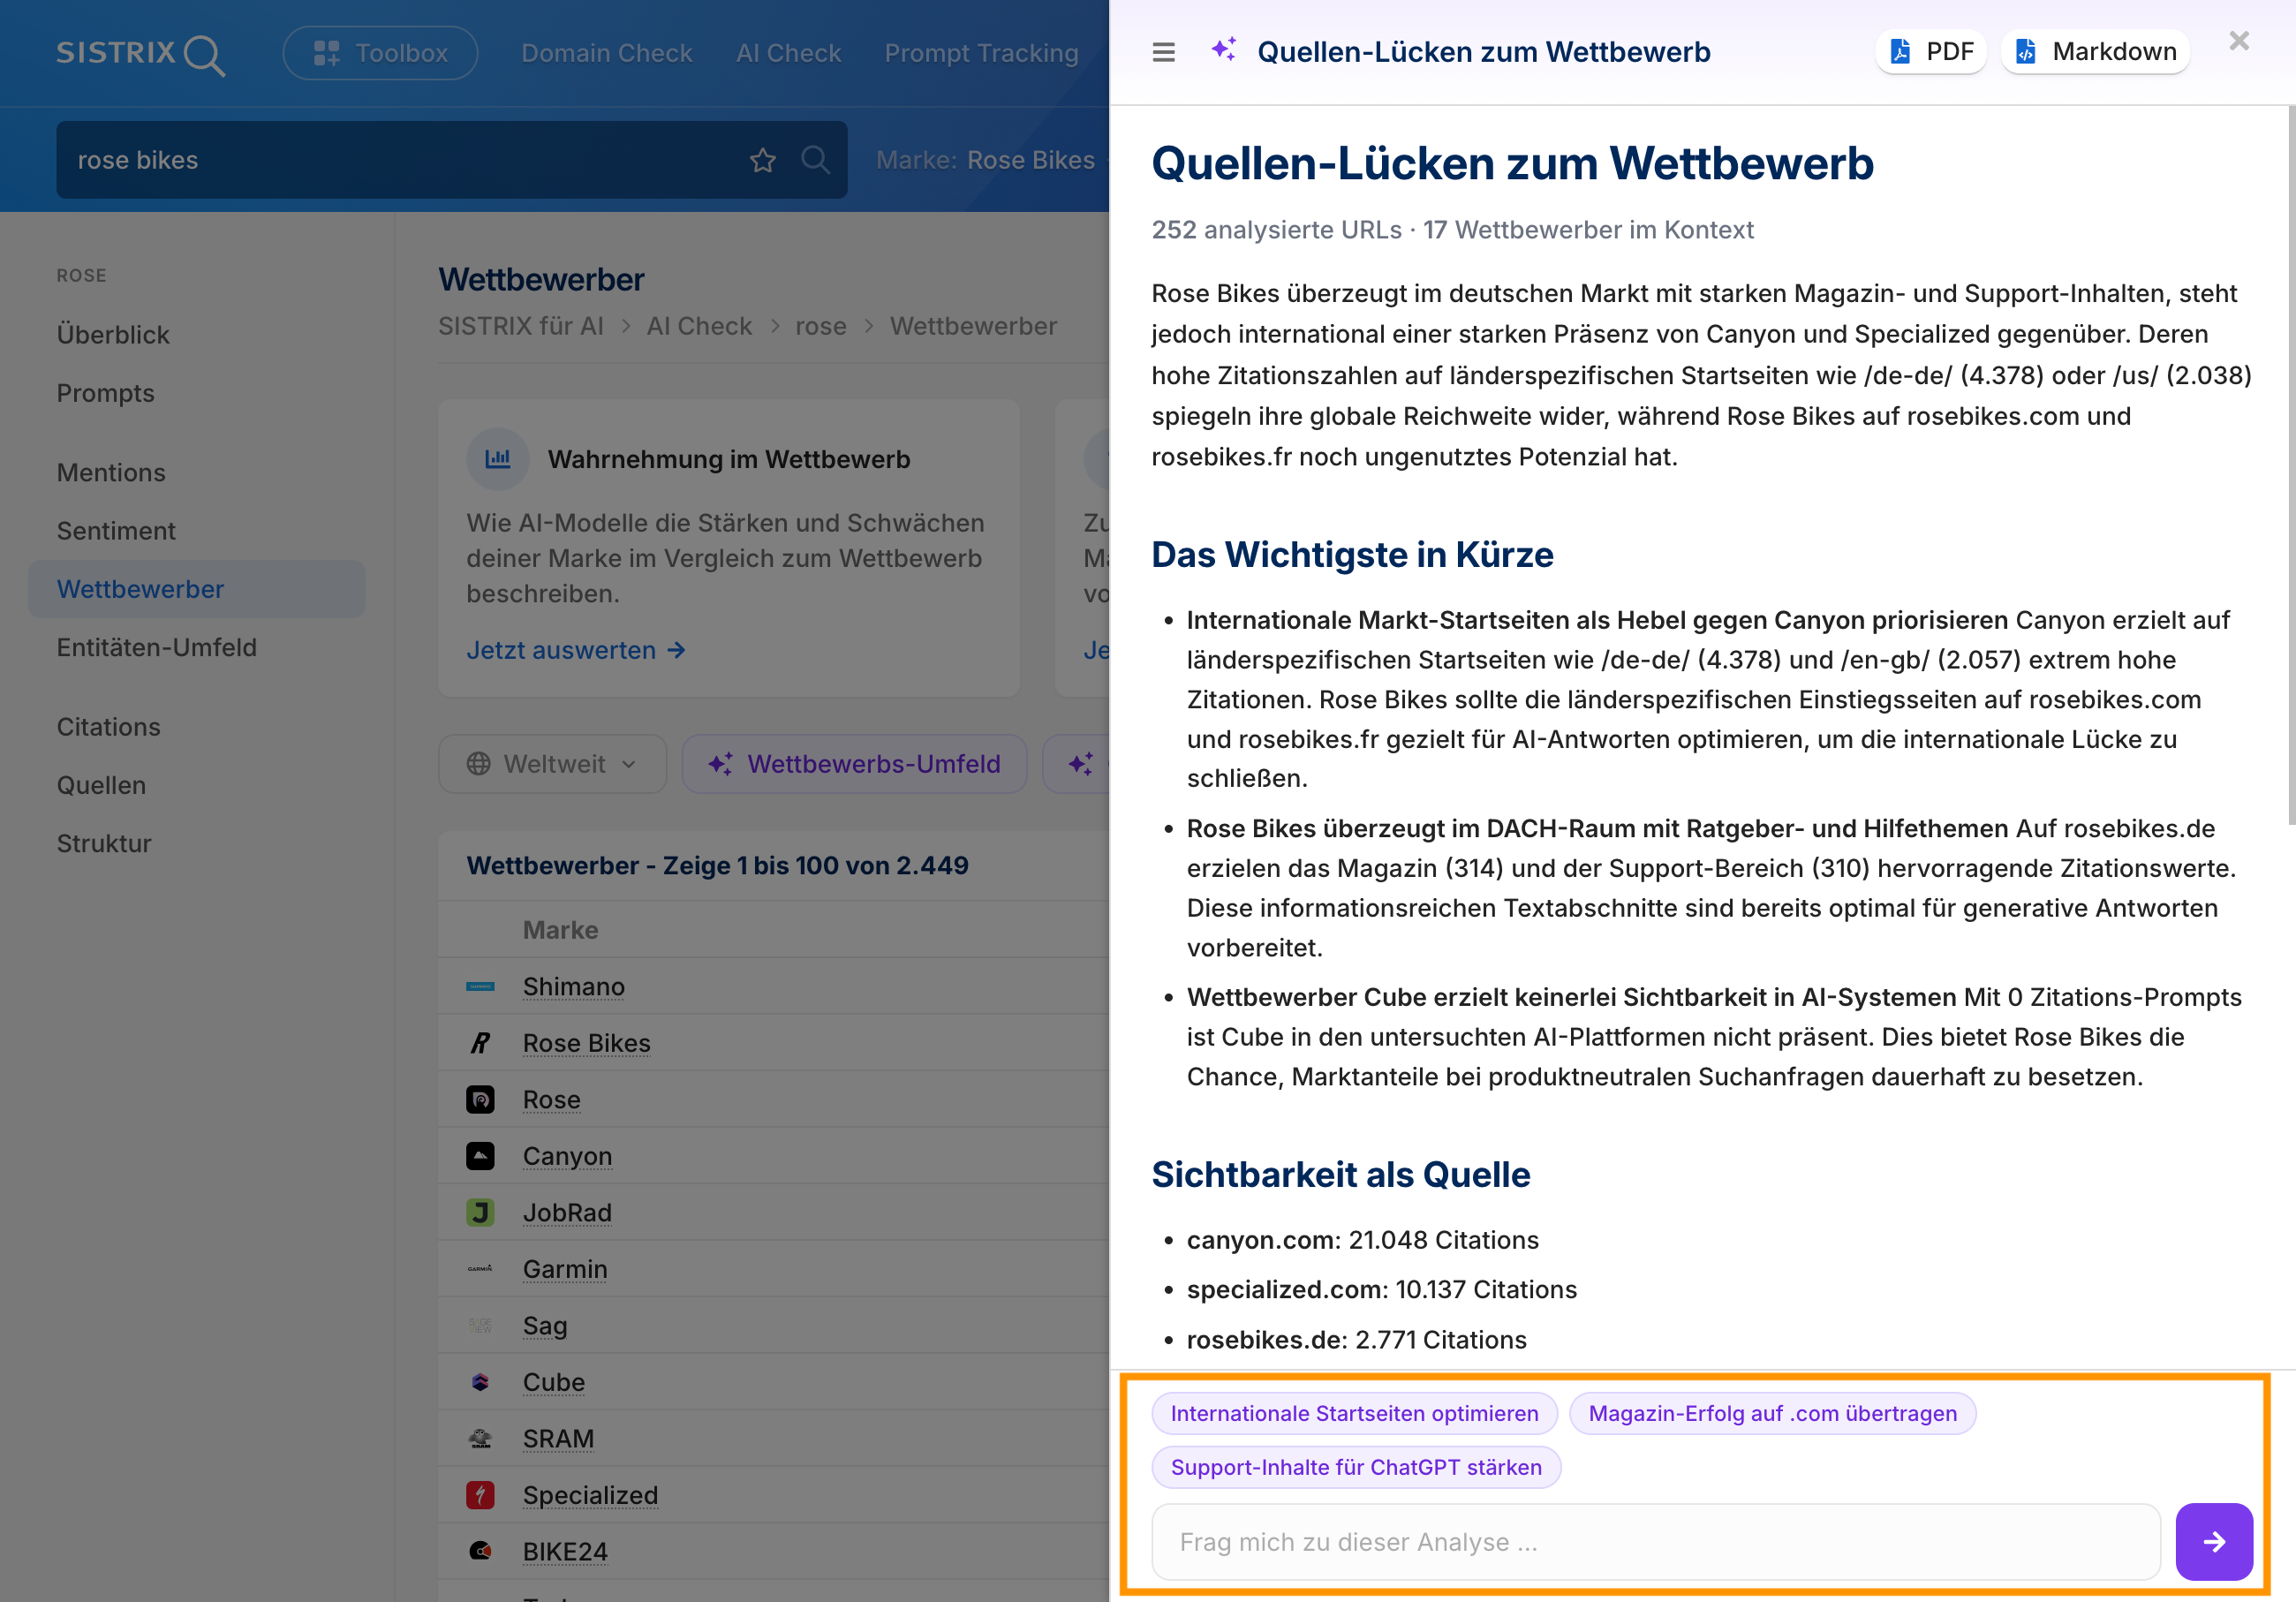Click the Rose Bikes logo icon

480,1043
